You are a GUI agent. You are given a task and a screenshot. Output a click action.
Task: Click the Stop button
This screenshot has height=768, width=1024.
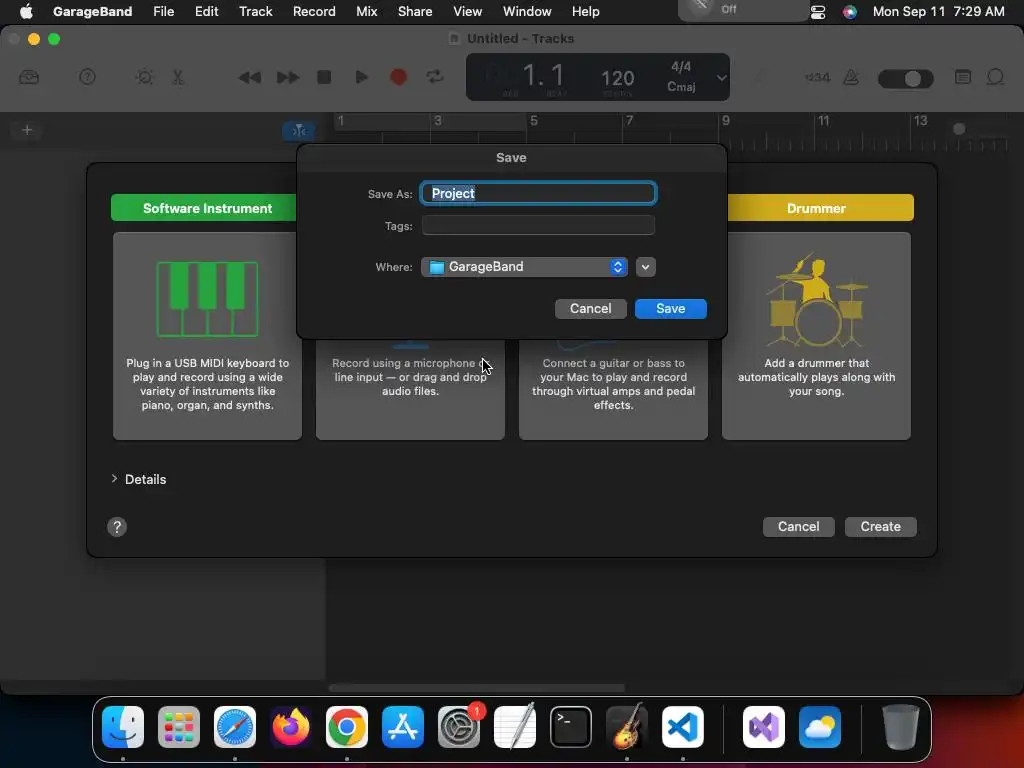(x=324, y=77)
